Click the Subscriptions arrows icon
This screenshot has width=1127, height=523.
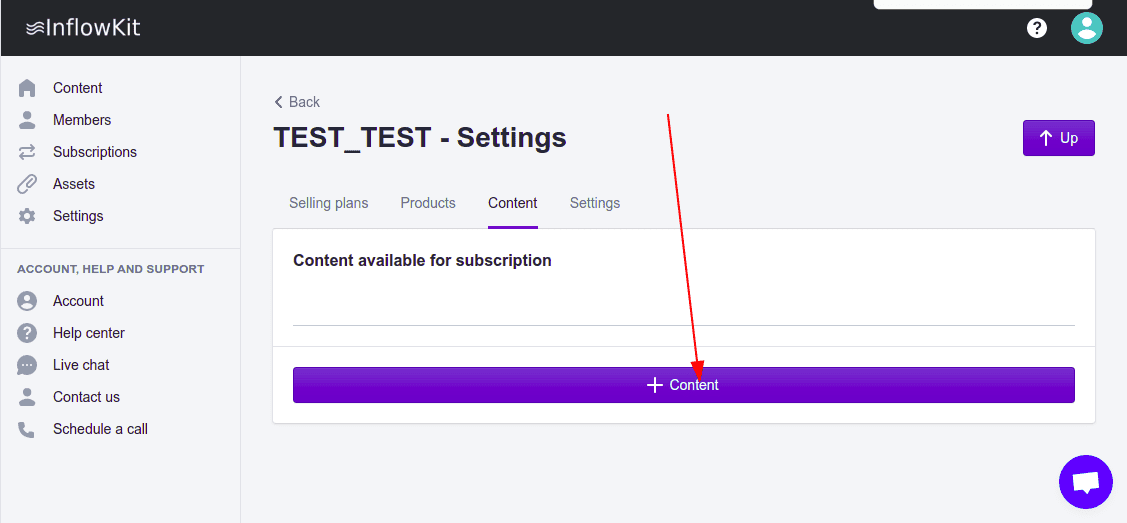[x=27, y=152]
